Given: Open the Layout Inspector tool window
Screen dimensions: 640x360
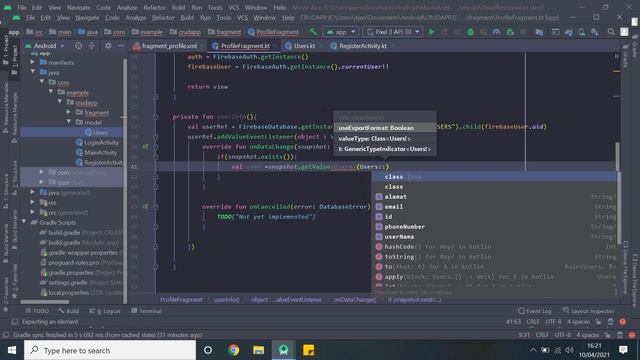Looking at the screenshot, I should click(588, 311).
